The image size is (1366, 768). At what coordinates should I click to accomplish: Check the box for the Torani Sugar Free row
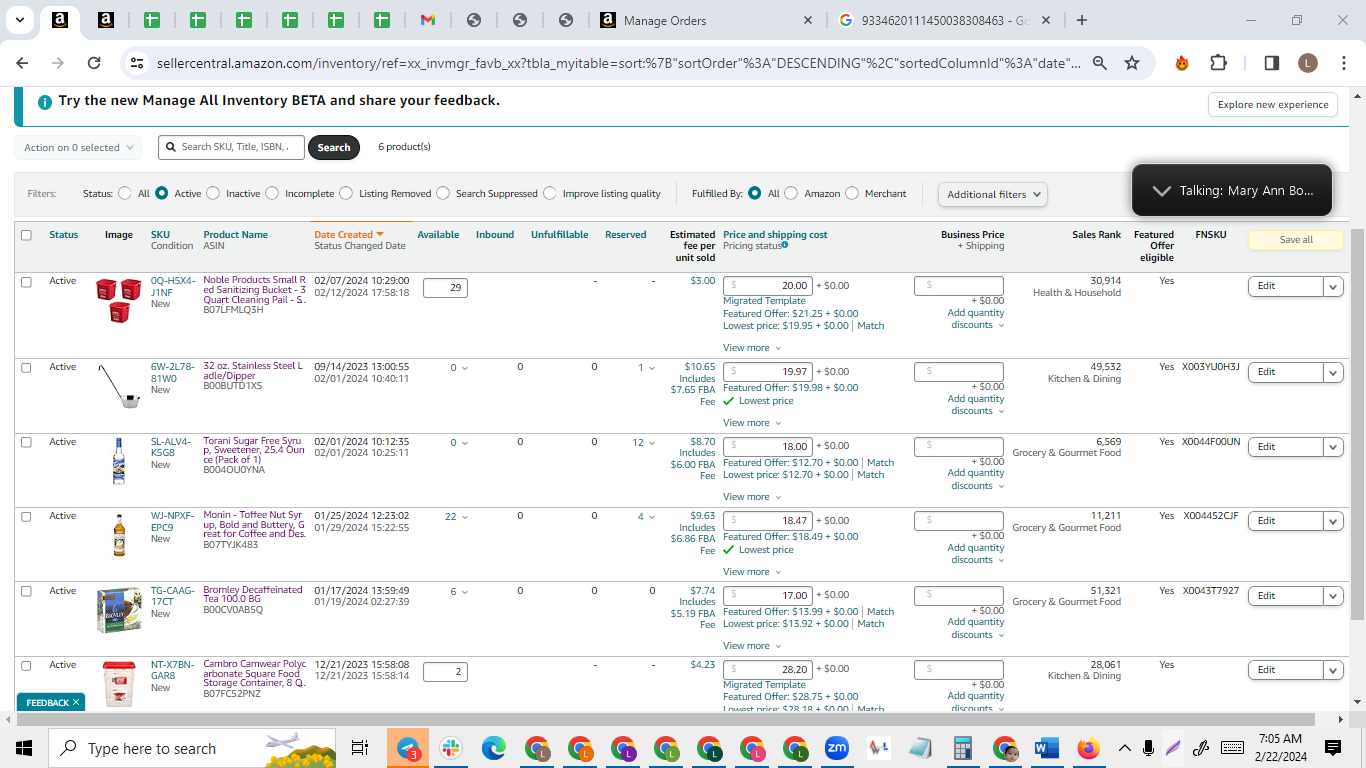point(26,442)
